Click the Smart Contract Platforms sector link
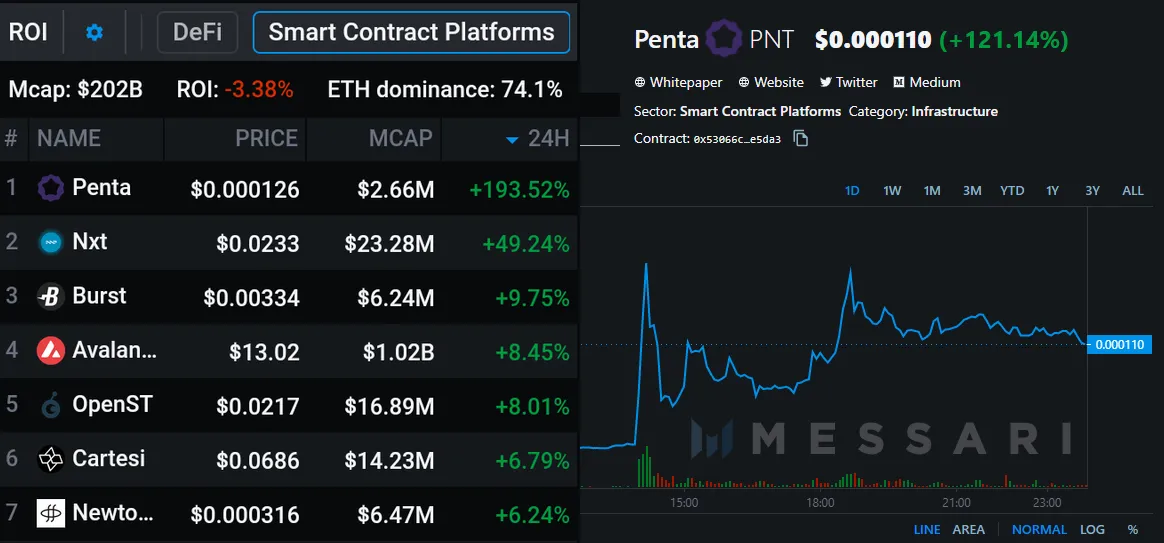Screen dimensions: 1164x543 (760, 111)
